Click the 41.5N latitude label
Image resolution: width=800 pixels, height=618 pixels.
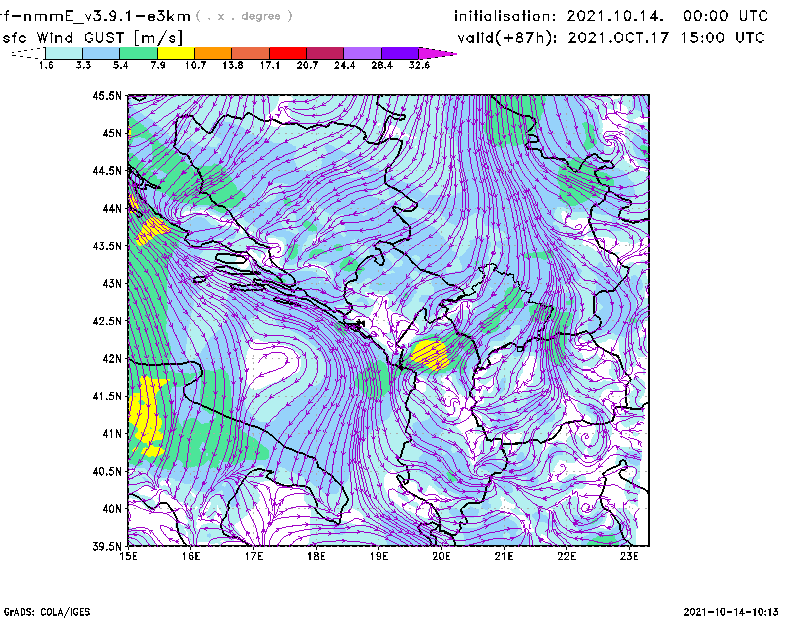pyautogui.click(x=107, y=396)
